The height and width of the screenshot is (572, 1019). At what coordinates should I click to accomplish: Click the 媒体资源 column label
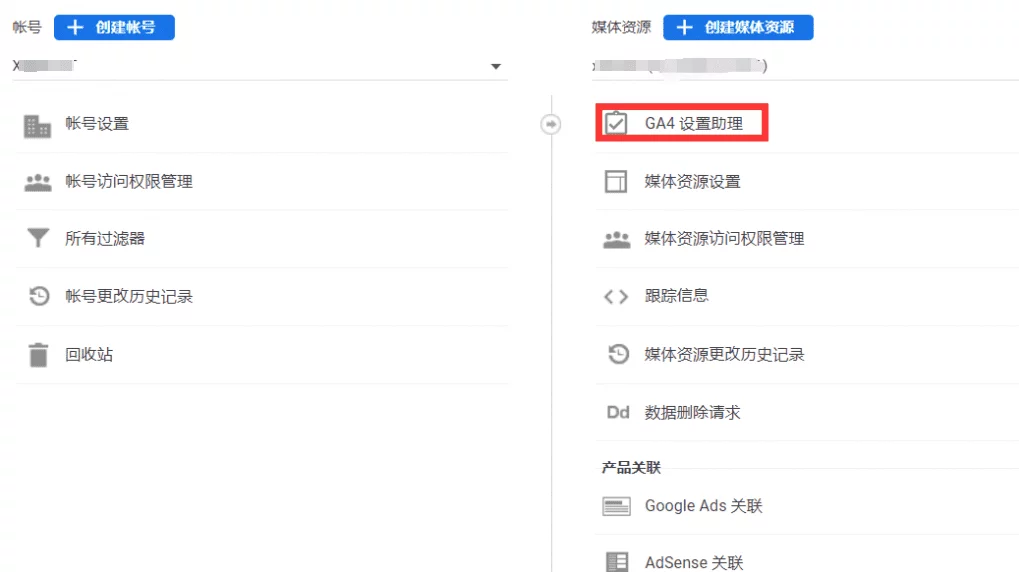(x=621, y=27)
